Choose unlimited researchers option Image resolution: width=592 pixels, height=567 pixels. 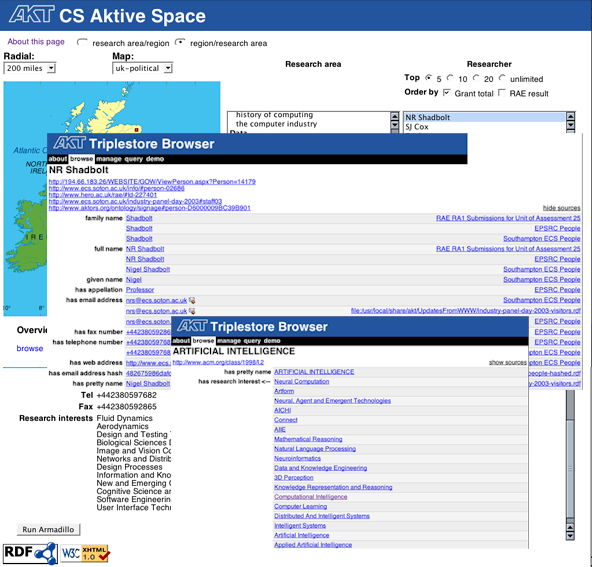(x=502, y=78)
